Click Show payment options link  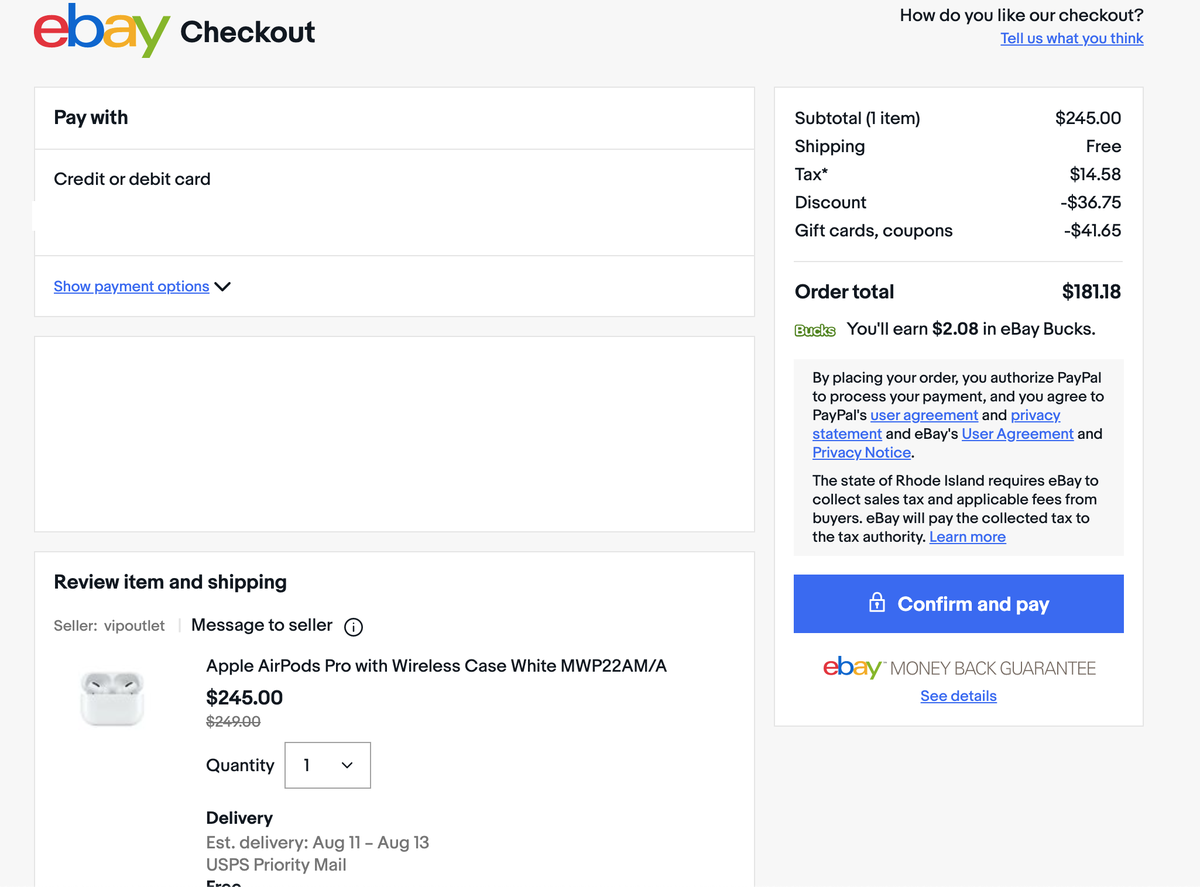pyautogui.click(x=132, y=286)
